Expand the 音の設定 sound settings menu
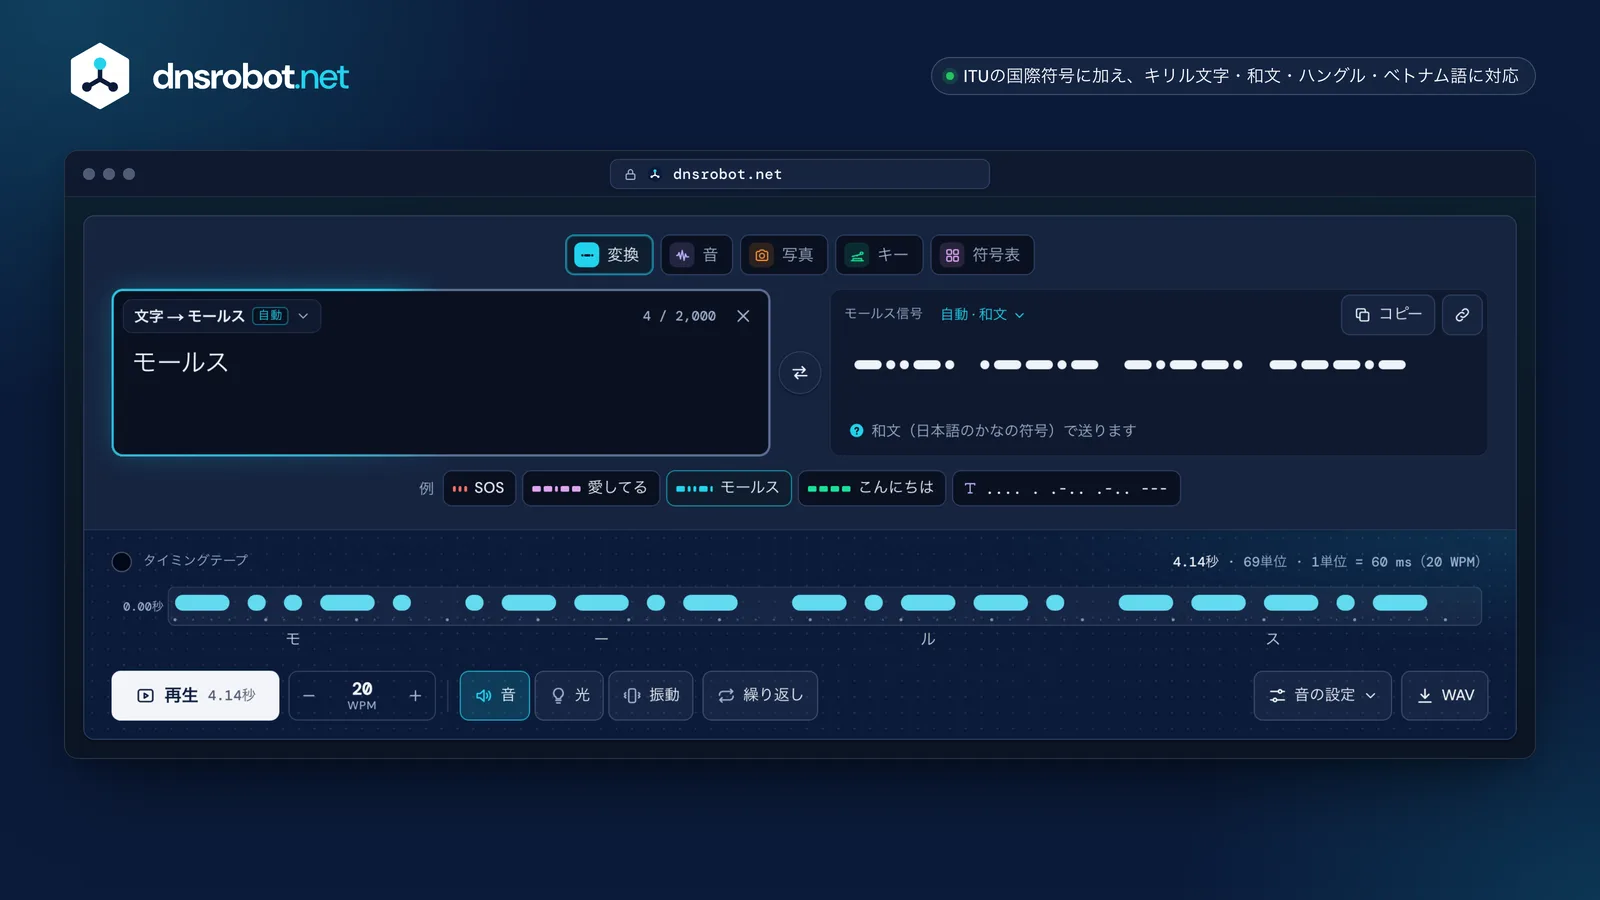Screen dimensions: 1600x900 (1322, 696)
